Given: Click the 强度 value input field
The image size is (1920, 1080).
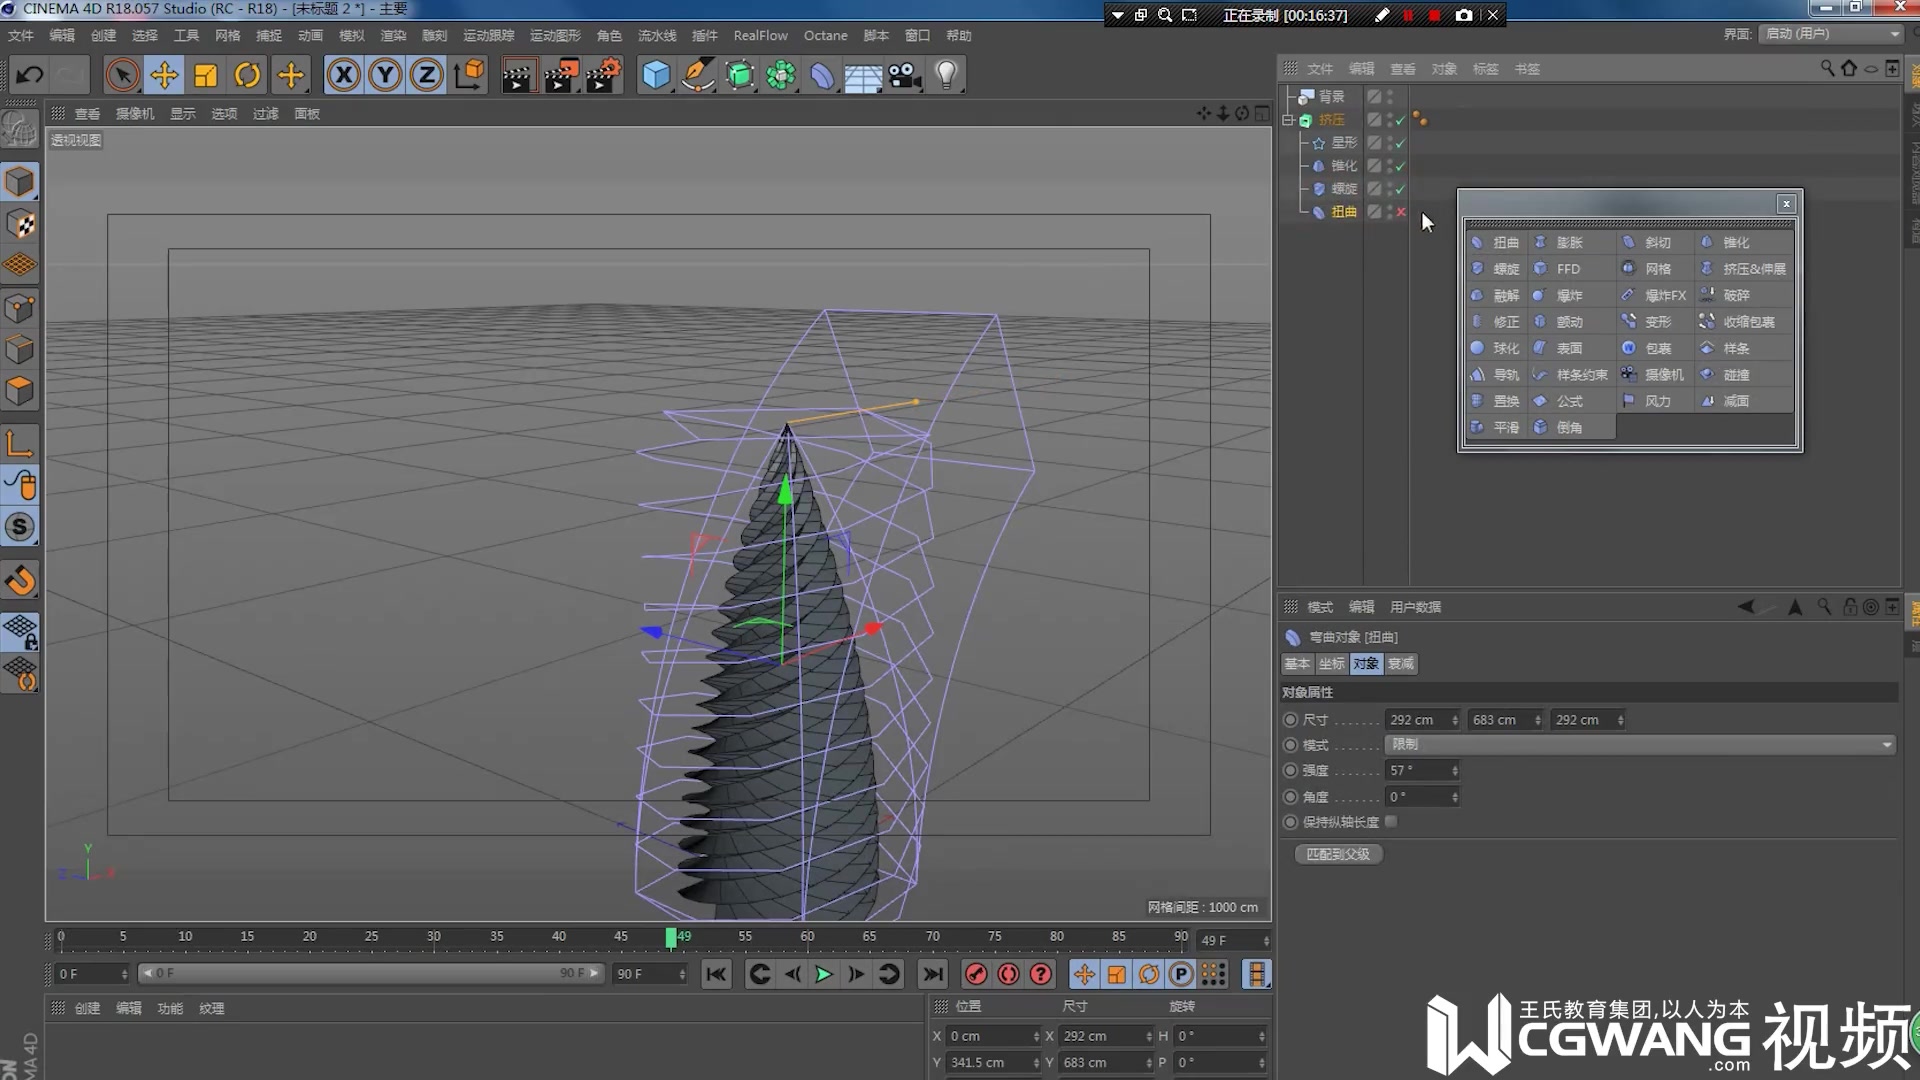Looking at the screenshot, I should click(x=1418, y=771).
